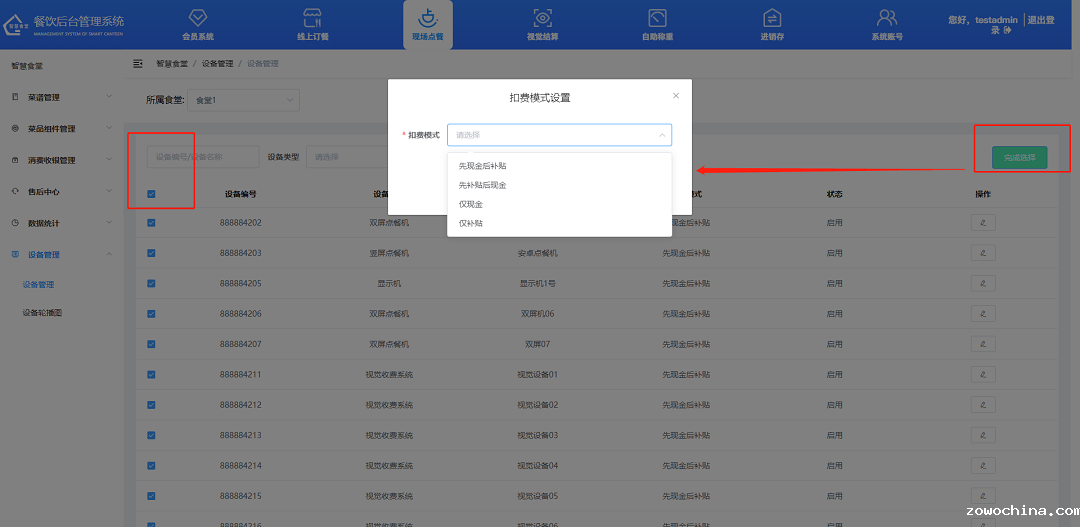Open the 所属食堂 dropdown
Screen dimensions: 1080x527
coord(244,100)
